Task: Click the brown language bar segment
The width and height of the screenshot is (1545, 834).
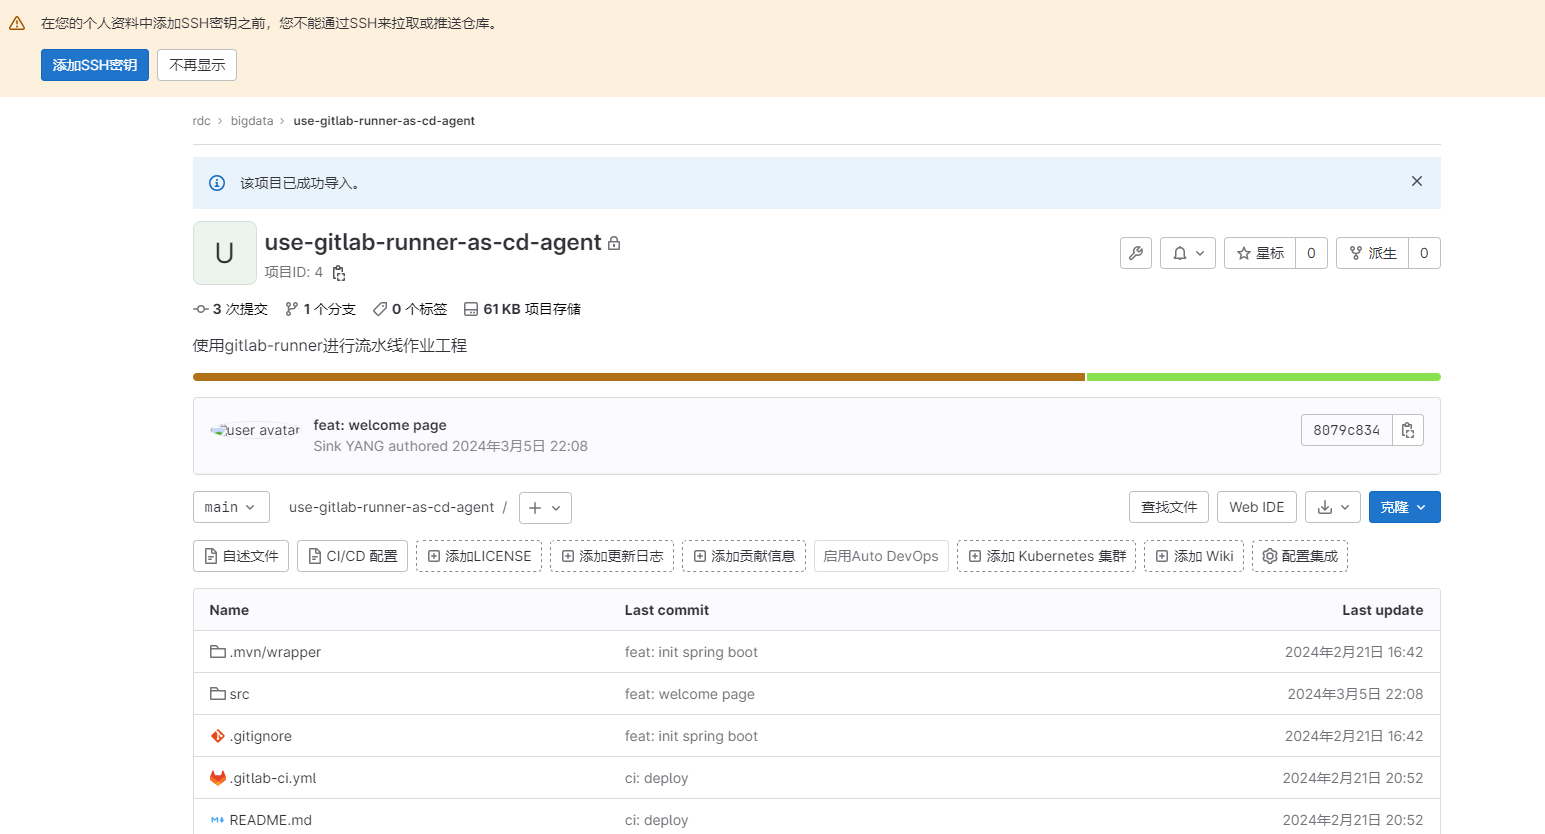Action: click(639, 377)
